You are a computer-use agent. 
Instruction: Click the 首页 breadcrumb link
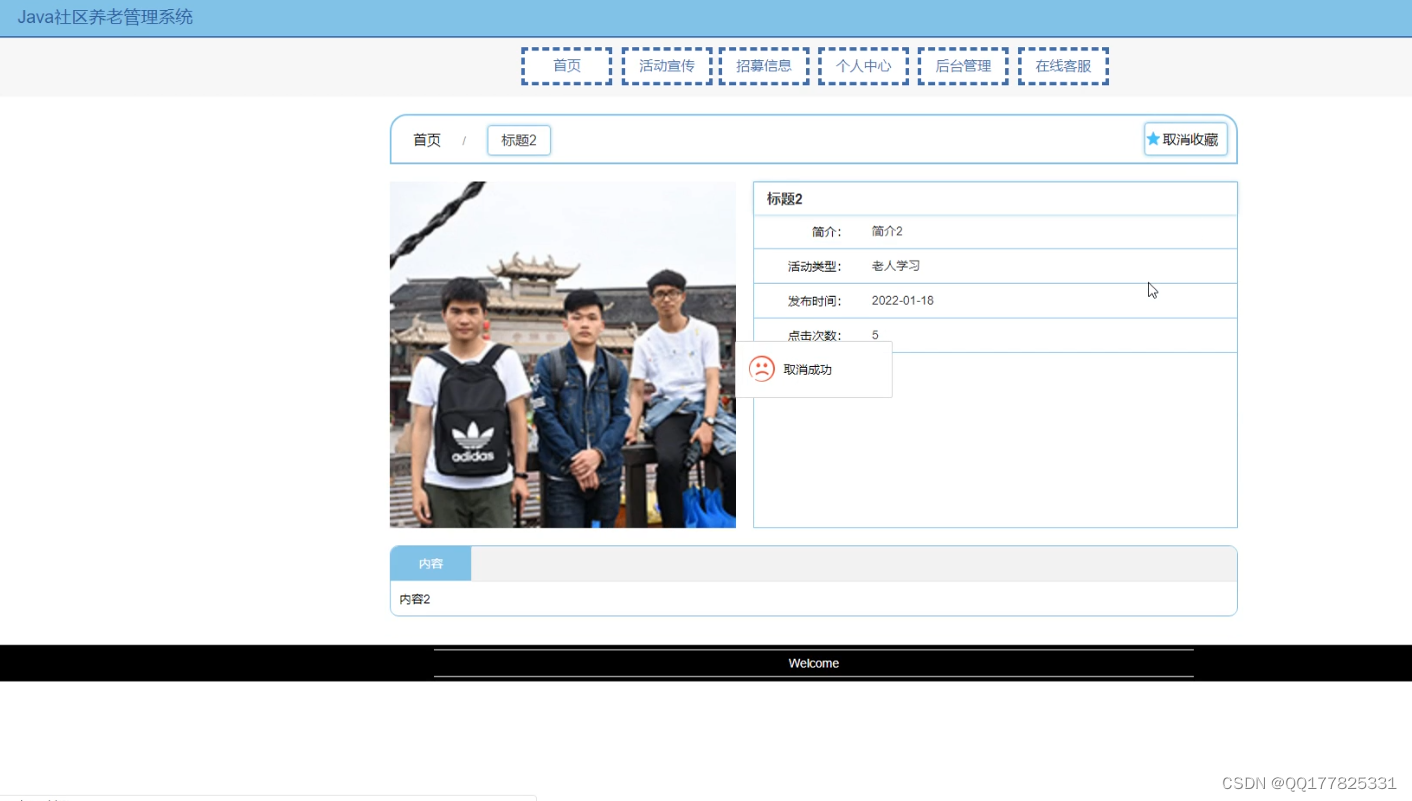(x=427, y=140)
